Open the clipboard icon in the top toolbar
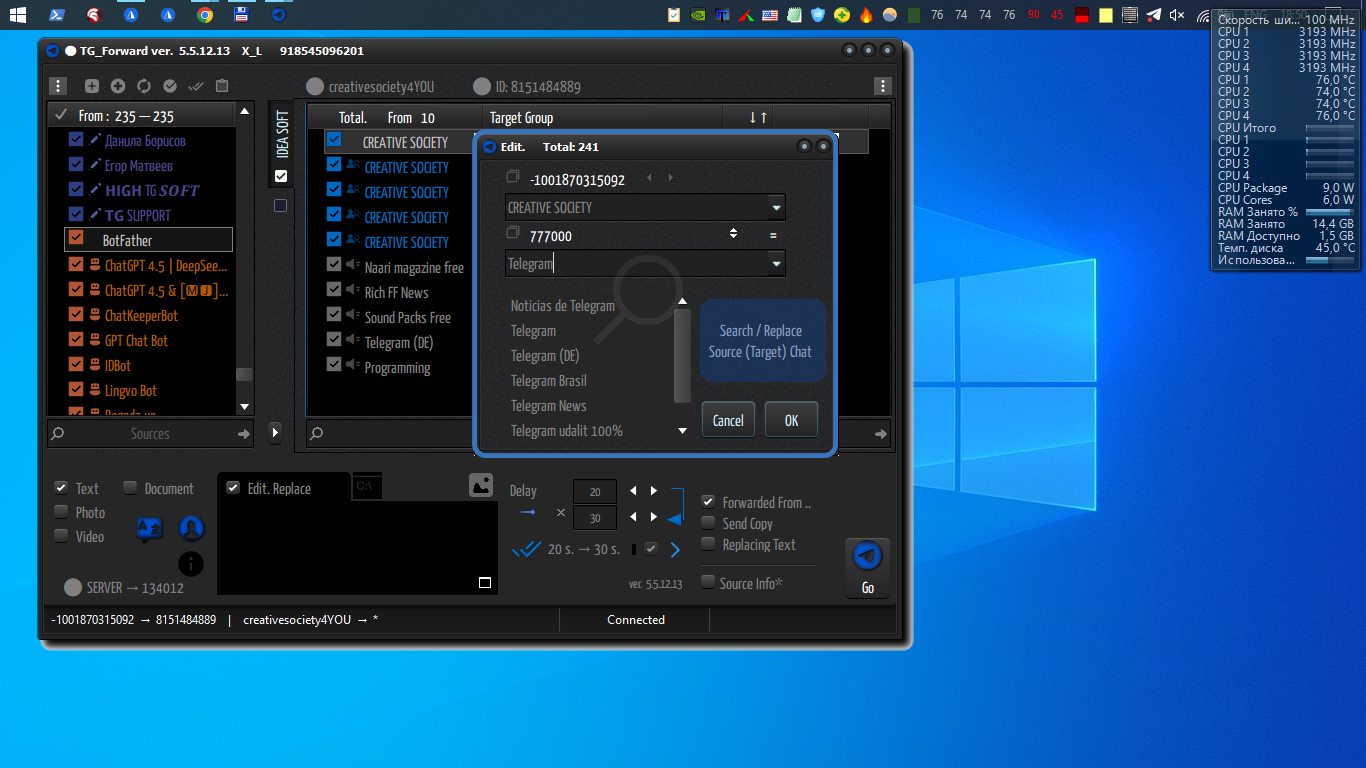The image size is (1366, 768). tap(222, 86)
